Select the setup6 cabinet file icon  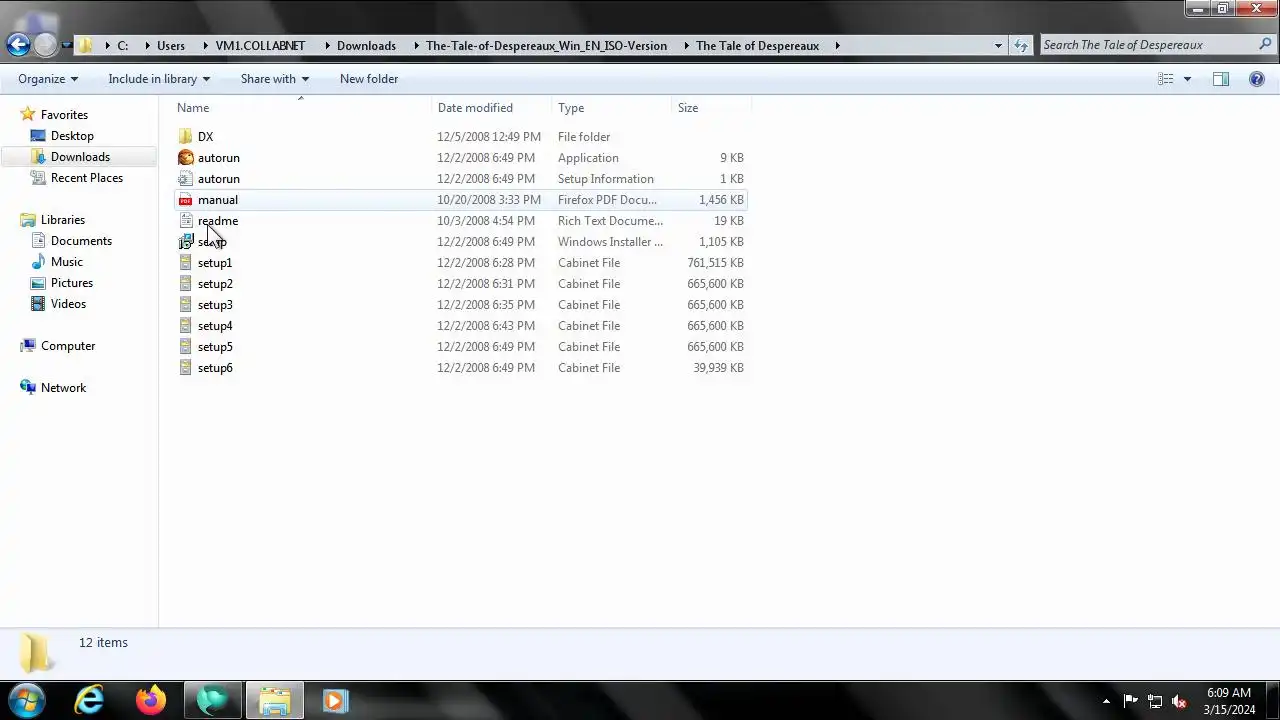185,368
